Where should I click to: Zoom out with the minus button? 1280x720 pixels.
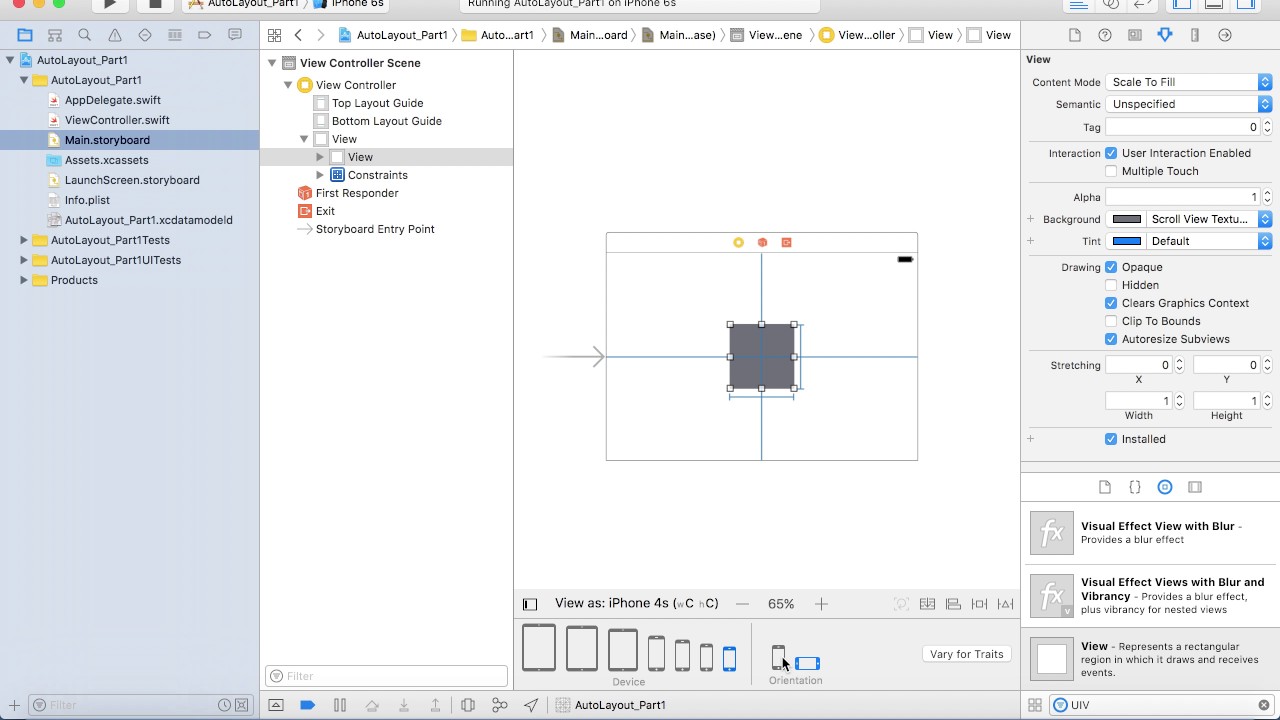(742, 604)
